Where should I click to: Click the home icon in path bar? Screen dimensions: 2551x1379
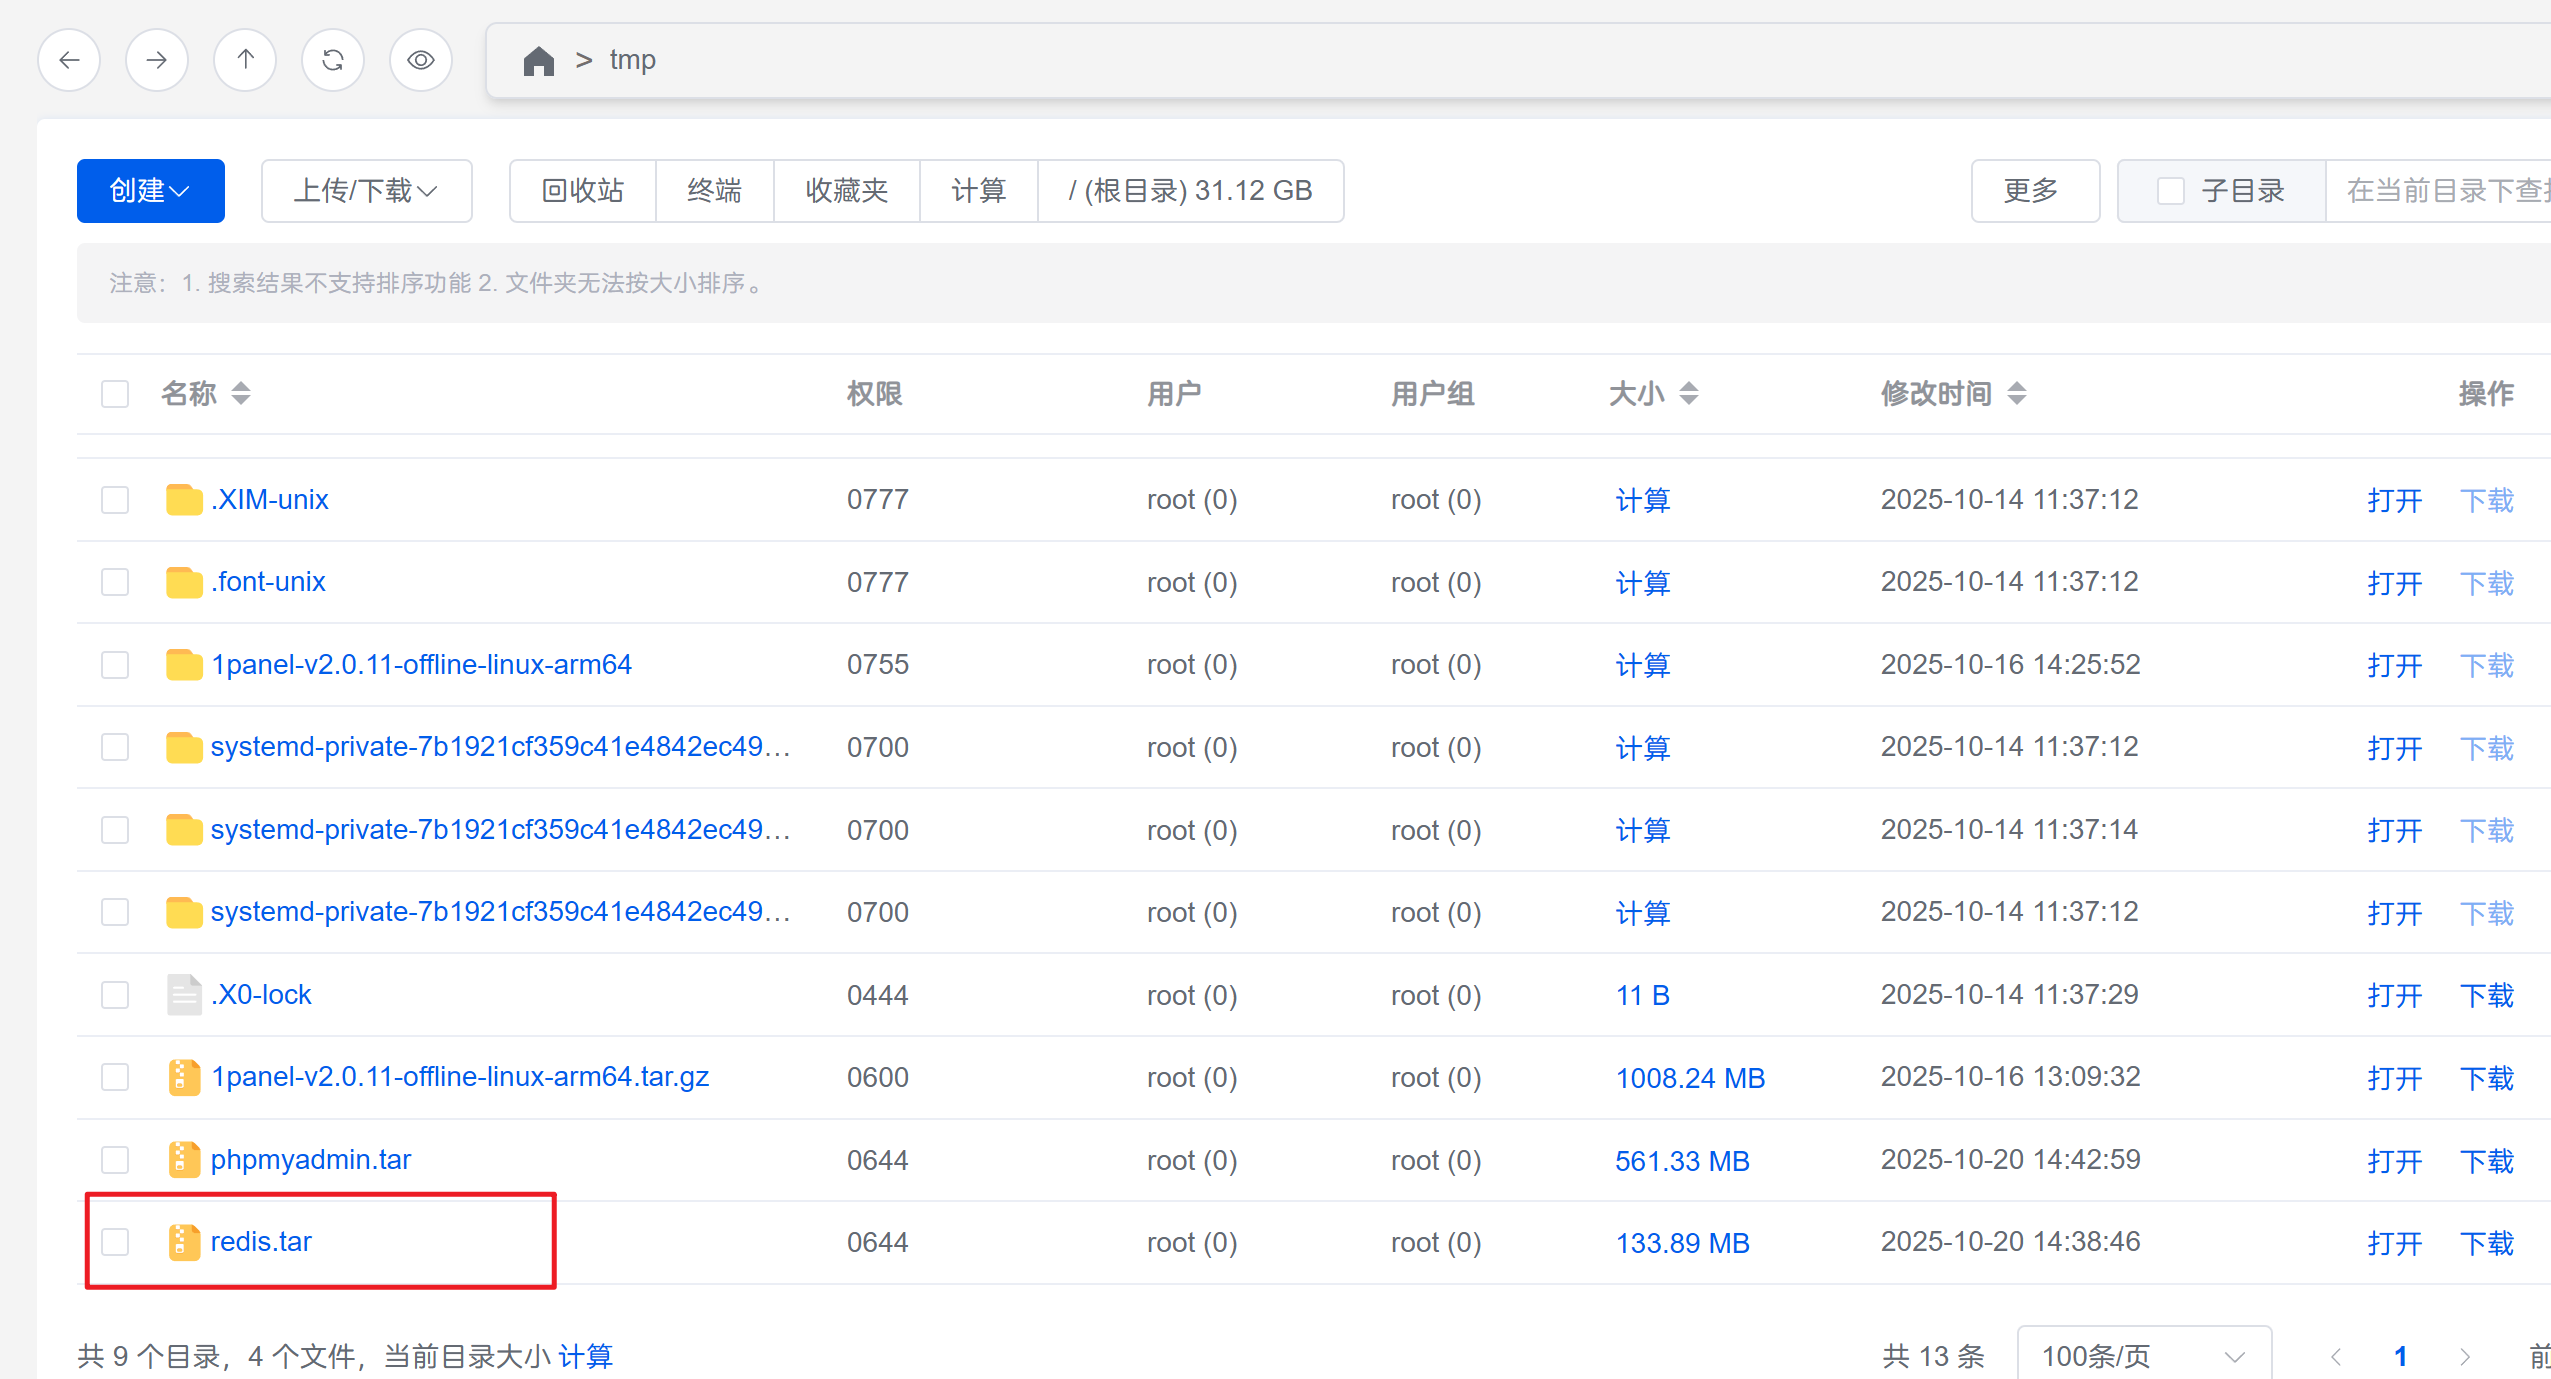click(538, 61)
